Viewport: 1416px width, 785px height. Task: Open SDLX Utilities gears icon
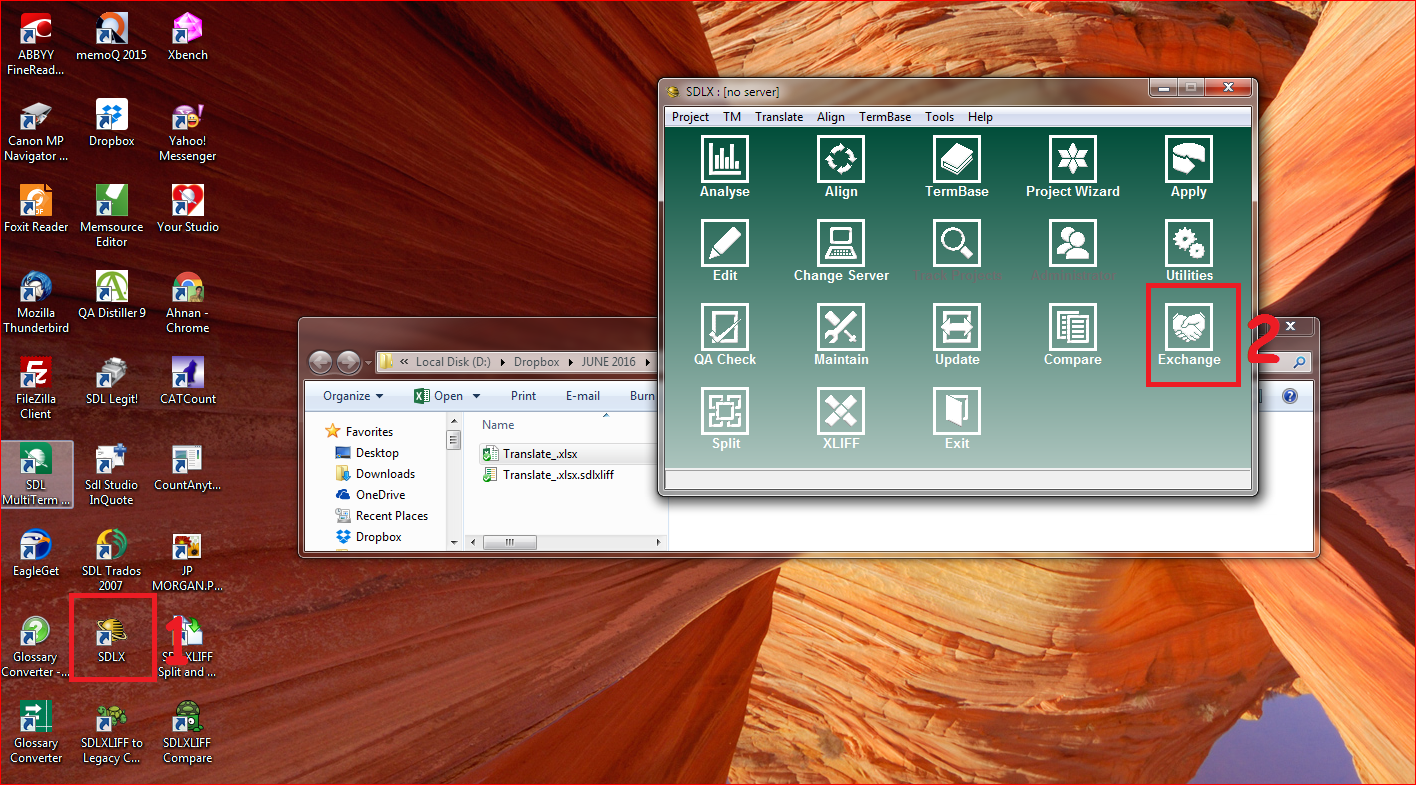(x=1189, y=251)
